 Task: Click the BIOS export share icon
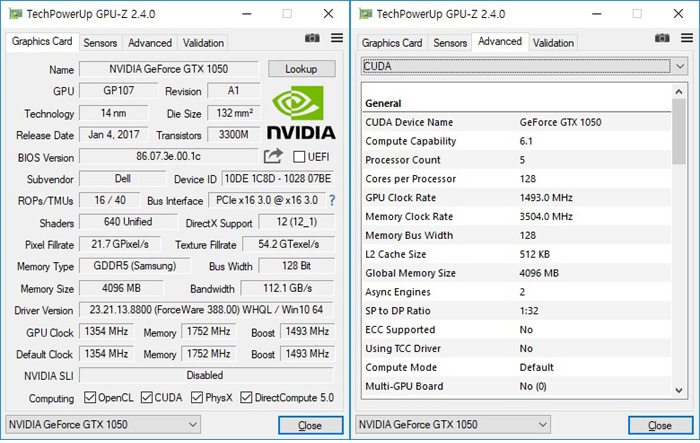pos(273,156)
